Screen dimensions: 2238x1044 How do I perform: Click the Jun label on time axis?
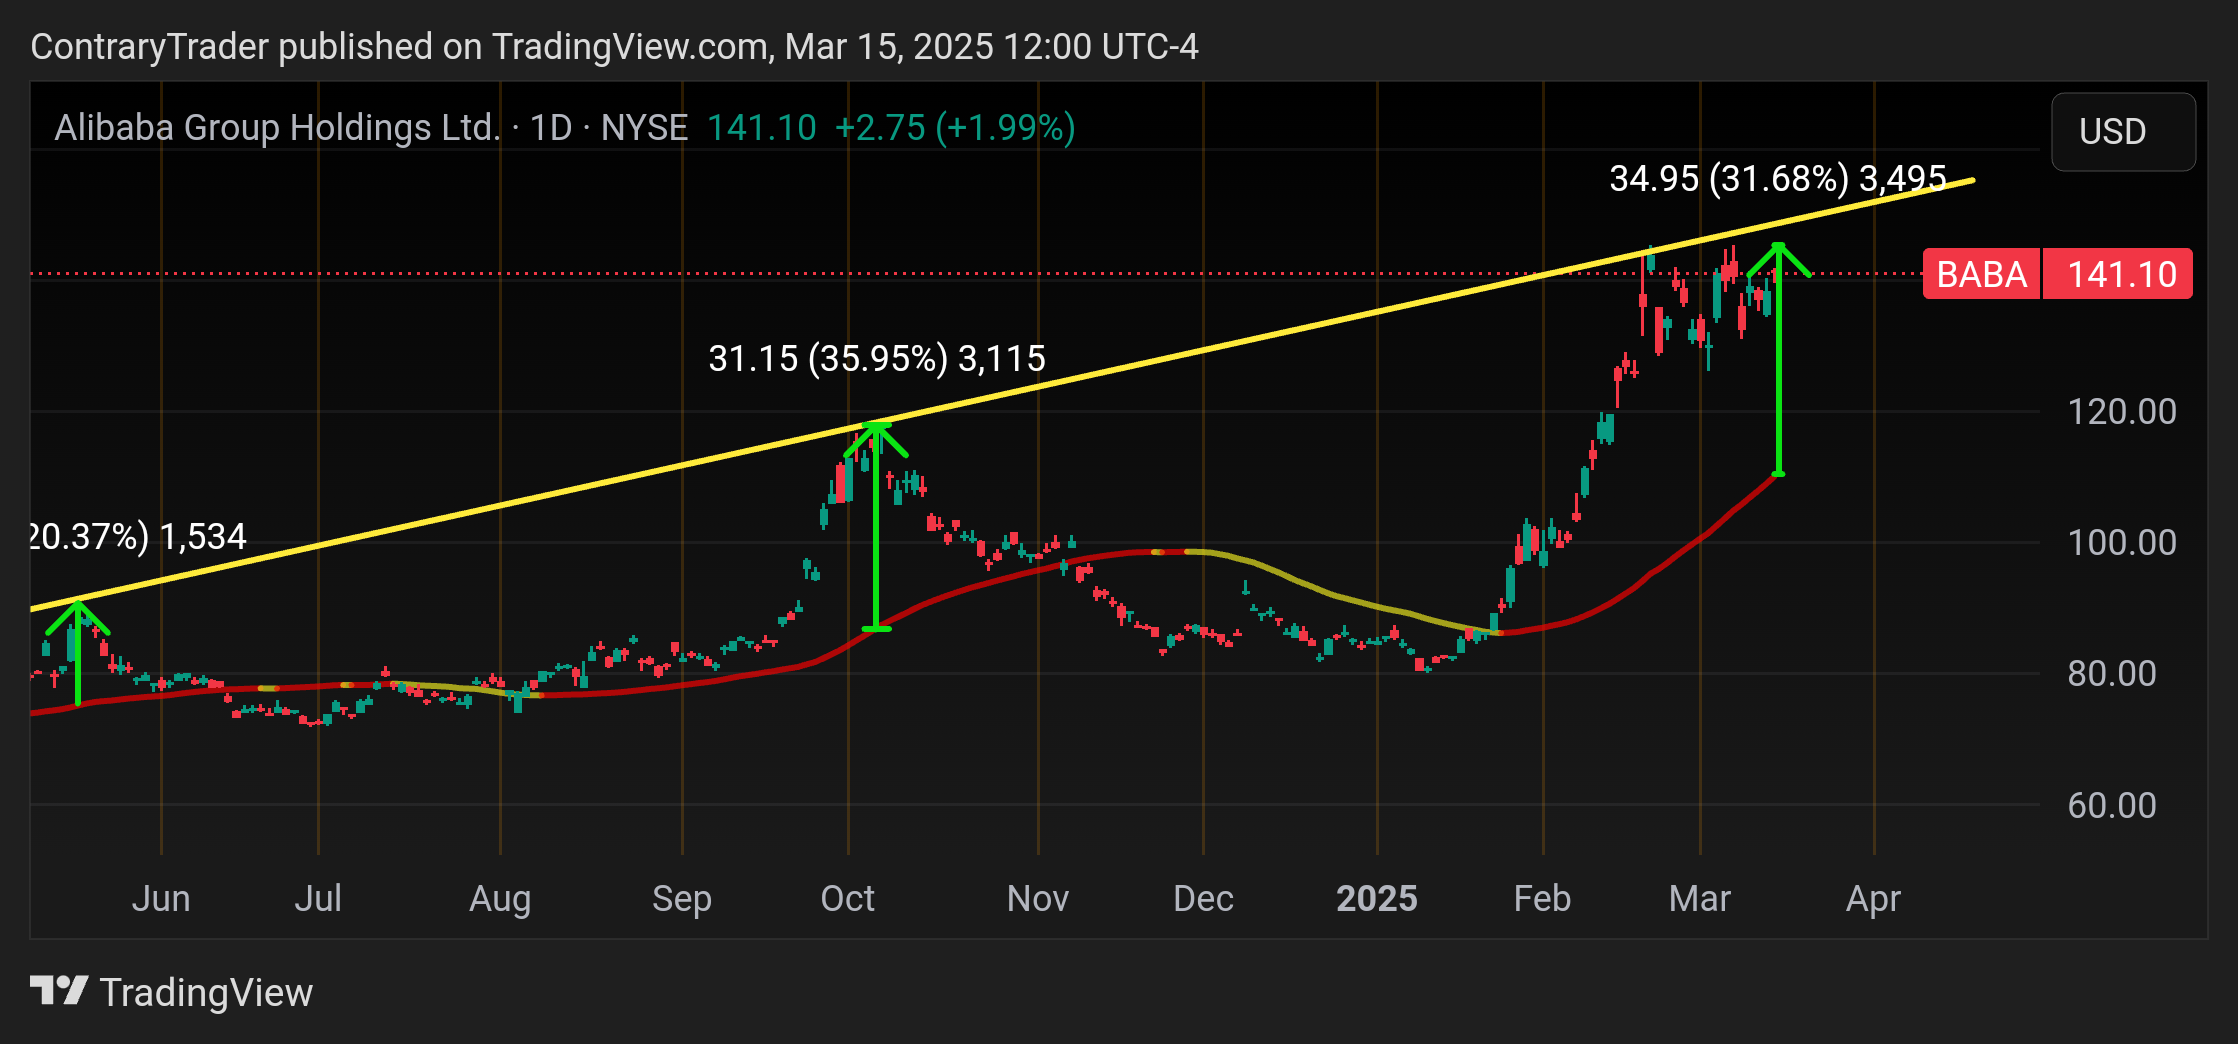coord(161,898)
